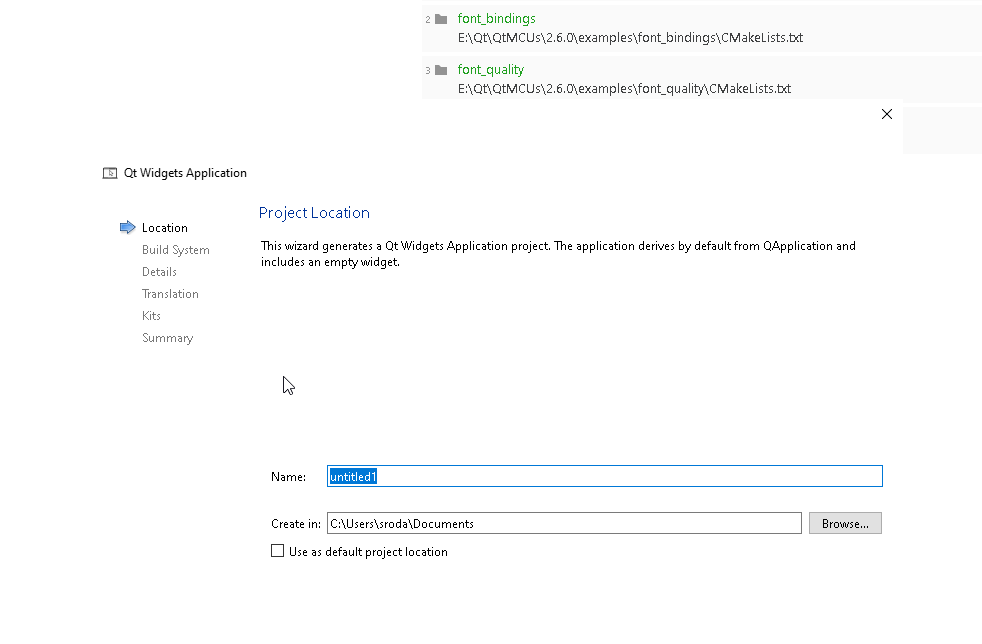Click the folder icon beside font_bindings
982x644 pixels.
coord(441,19)
